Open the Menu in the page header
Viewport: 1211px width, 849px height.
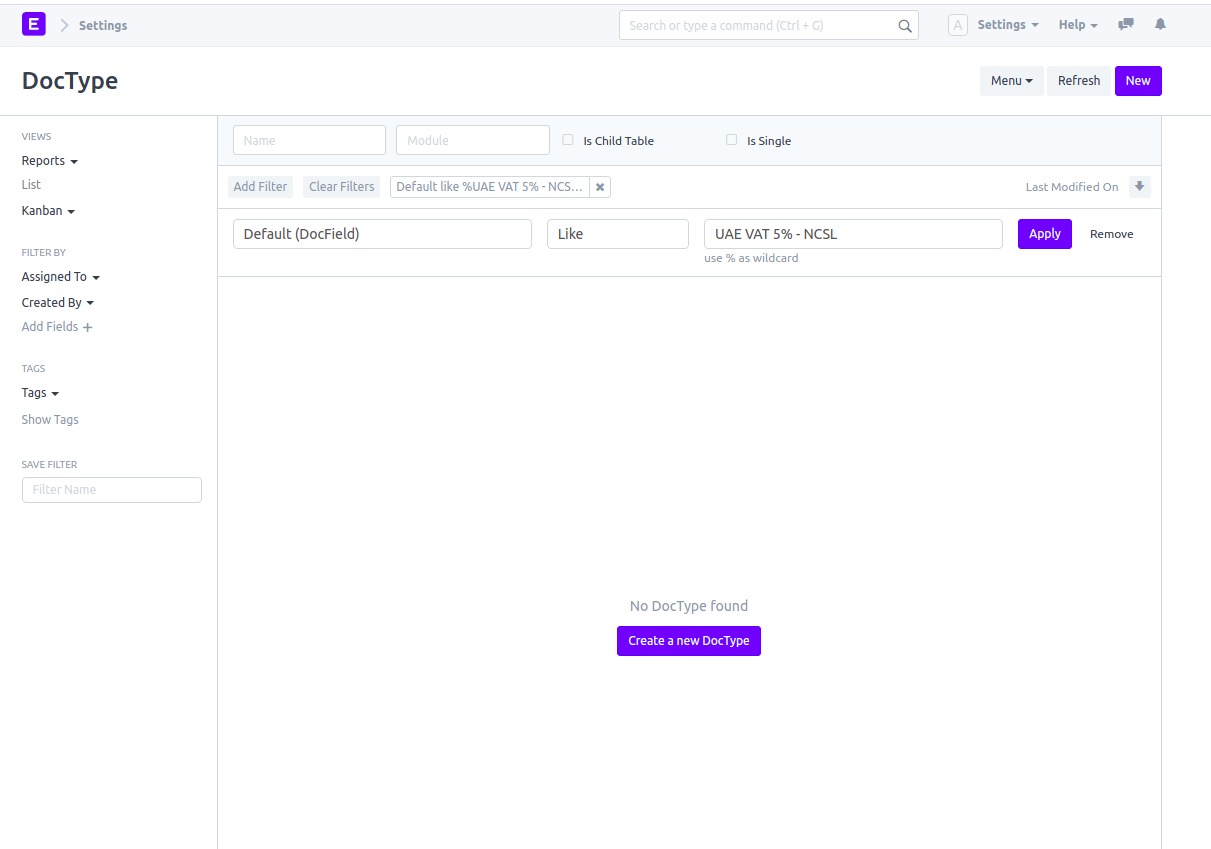(x=1011, y=80)
